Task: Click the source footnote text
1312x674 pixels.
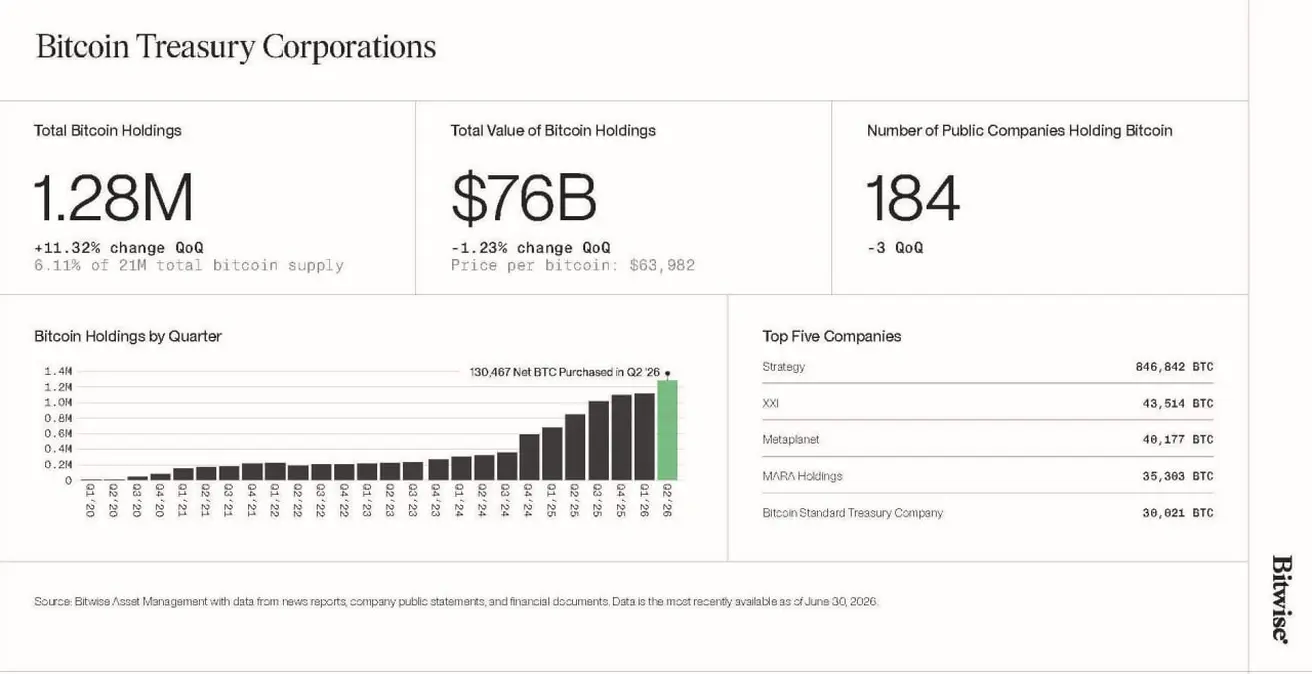Action: pos(456,602)
